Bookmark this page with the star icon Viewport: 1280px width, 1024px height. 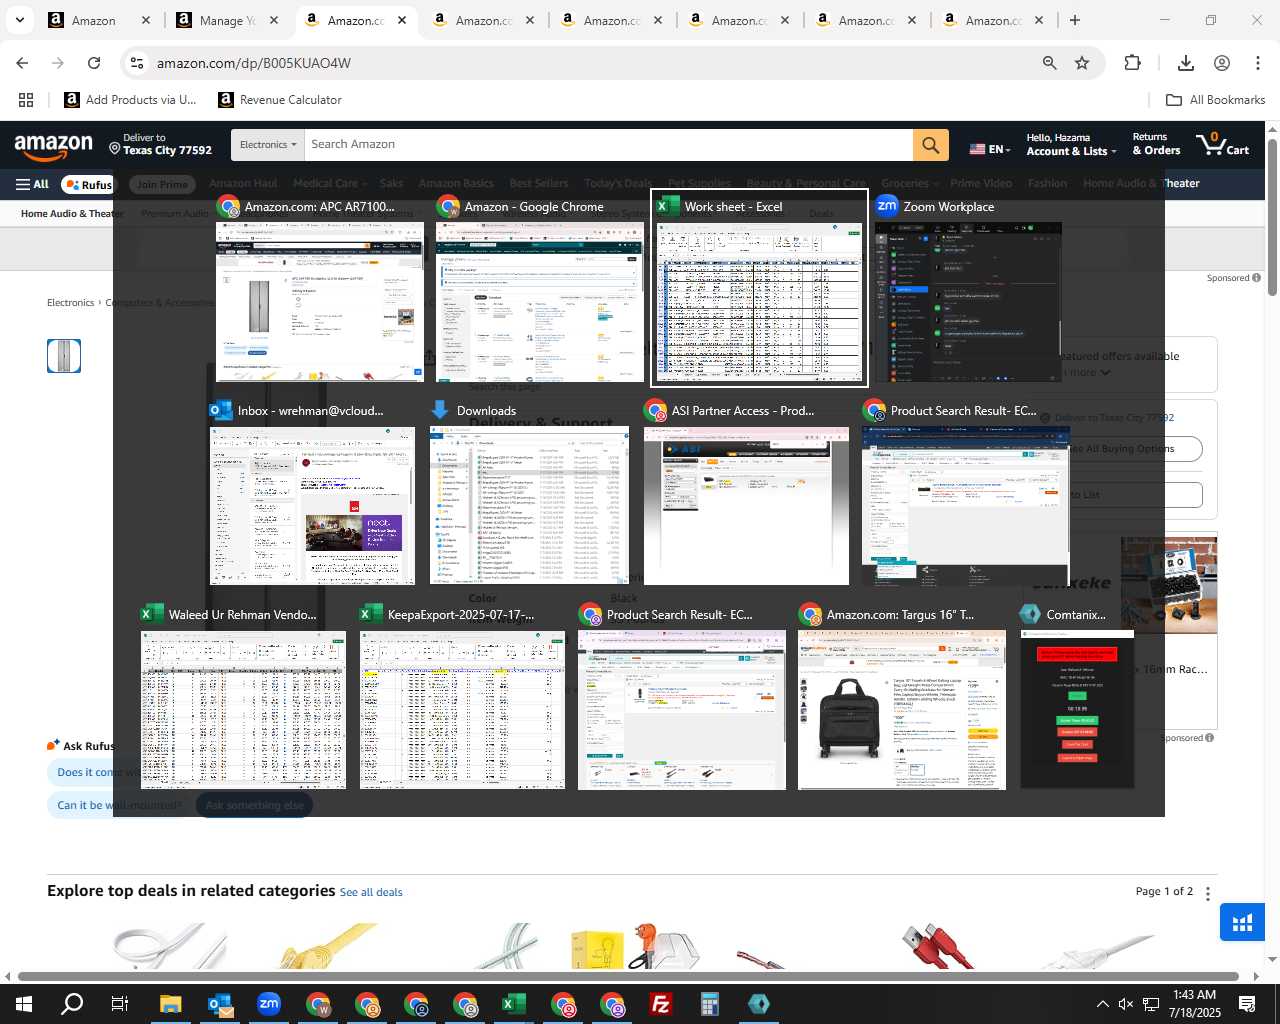(x=1082, y=63)
